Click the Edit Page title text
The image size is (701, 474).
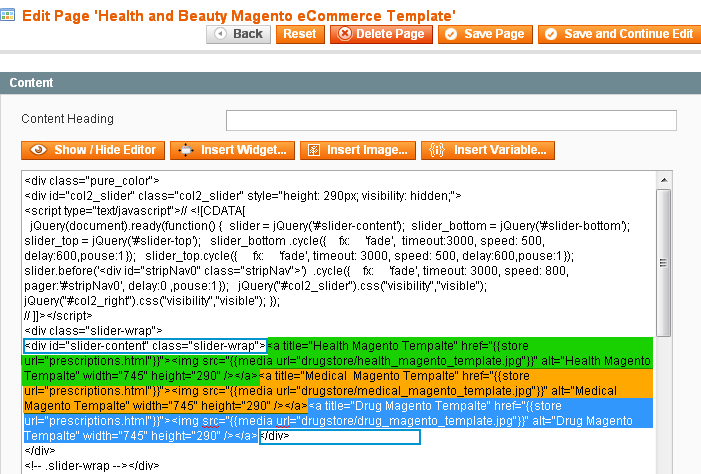click(239, 16)
